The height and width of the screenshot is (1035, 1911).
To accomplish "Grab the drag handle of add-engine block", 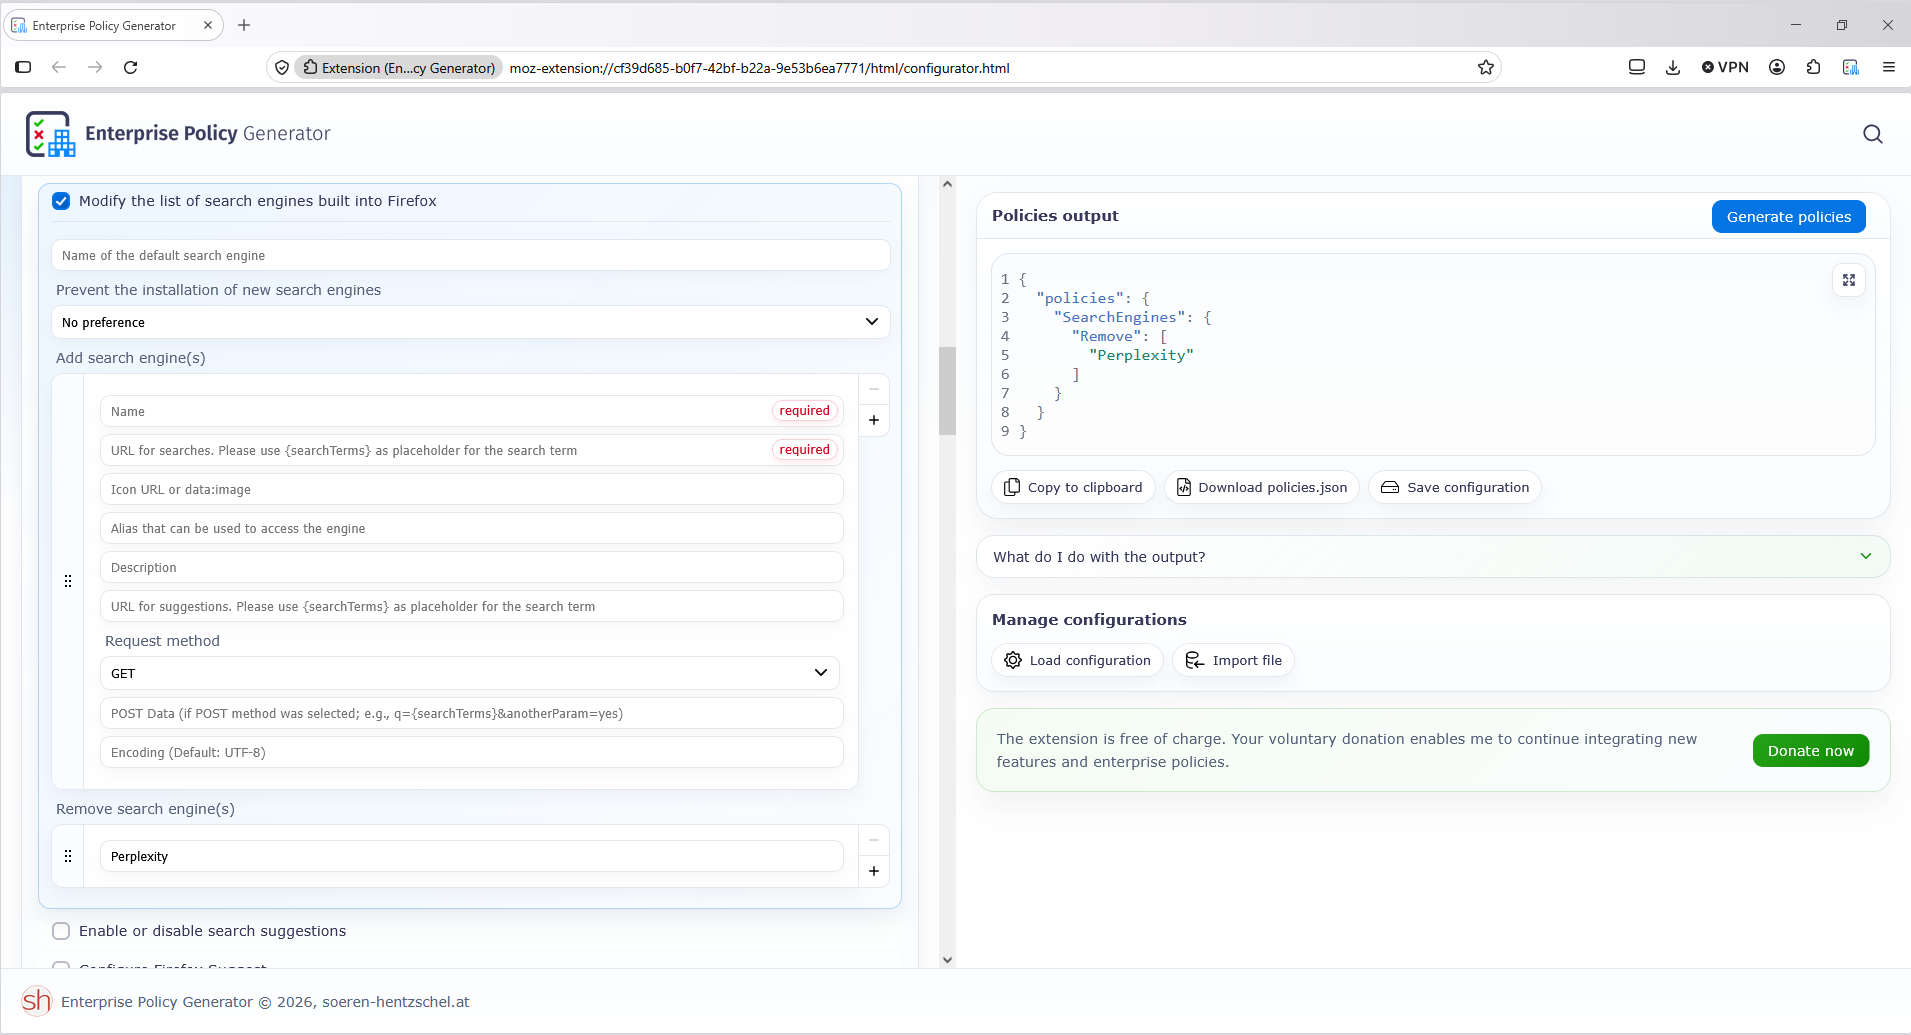I will [x=68, y=581].
